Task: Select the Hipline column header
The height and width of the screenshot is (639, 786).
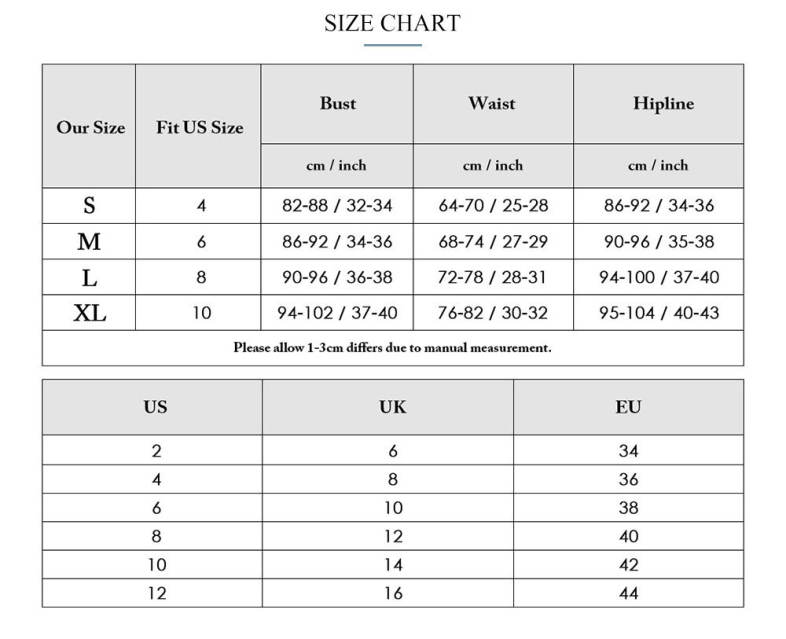Action: point(662,103)
